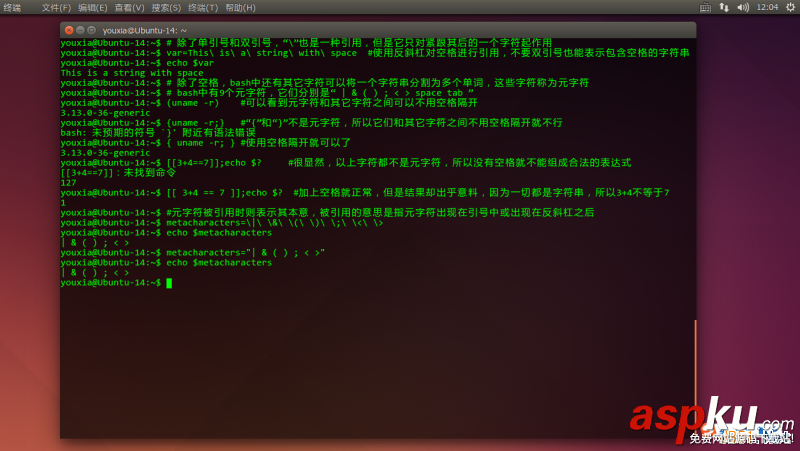Open the 文件(F) menu

click(56, 8)
